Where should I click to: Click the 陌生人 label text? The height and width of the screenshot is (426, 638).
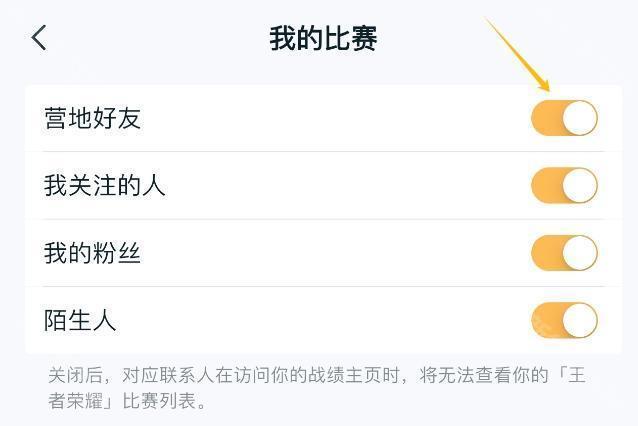coord(81,320)
